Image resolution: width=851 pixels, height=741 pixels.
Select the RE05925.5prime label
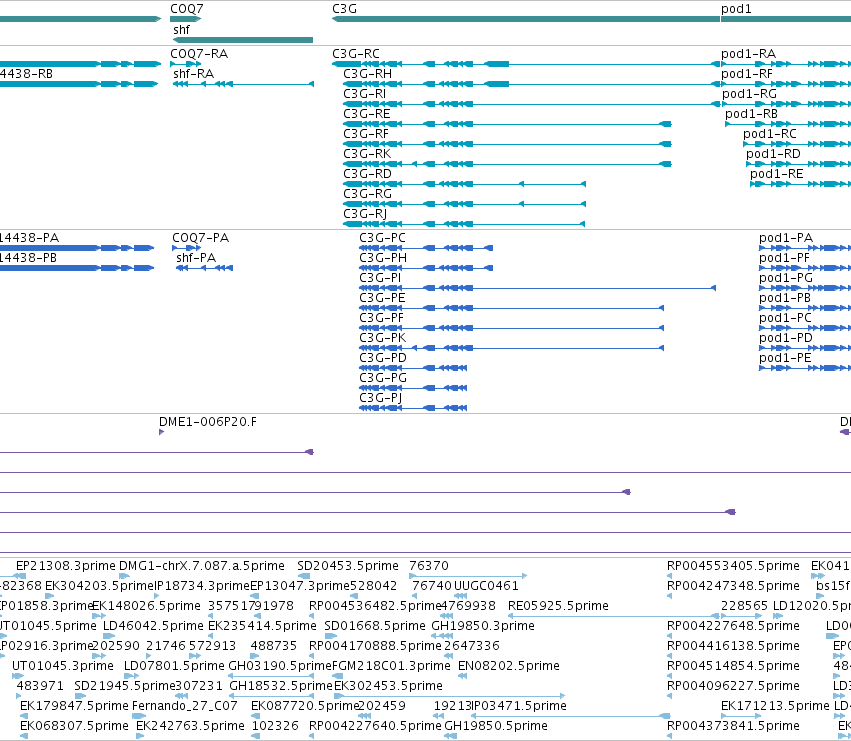(558, 606)
